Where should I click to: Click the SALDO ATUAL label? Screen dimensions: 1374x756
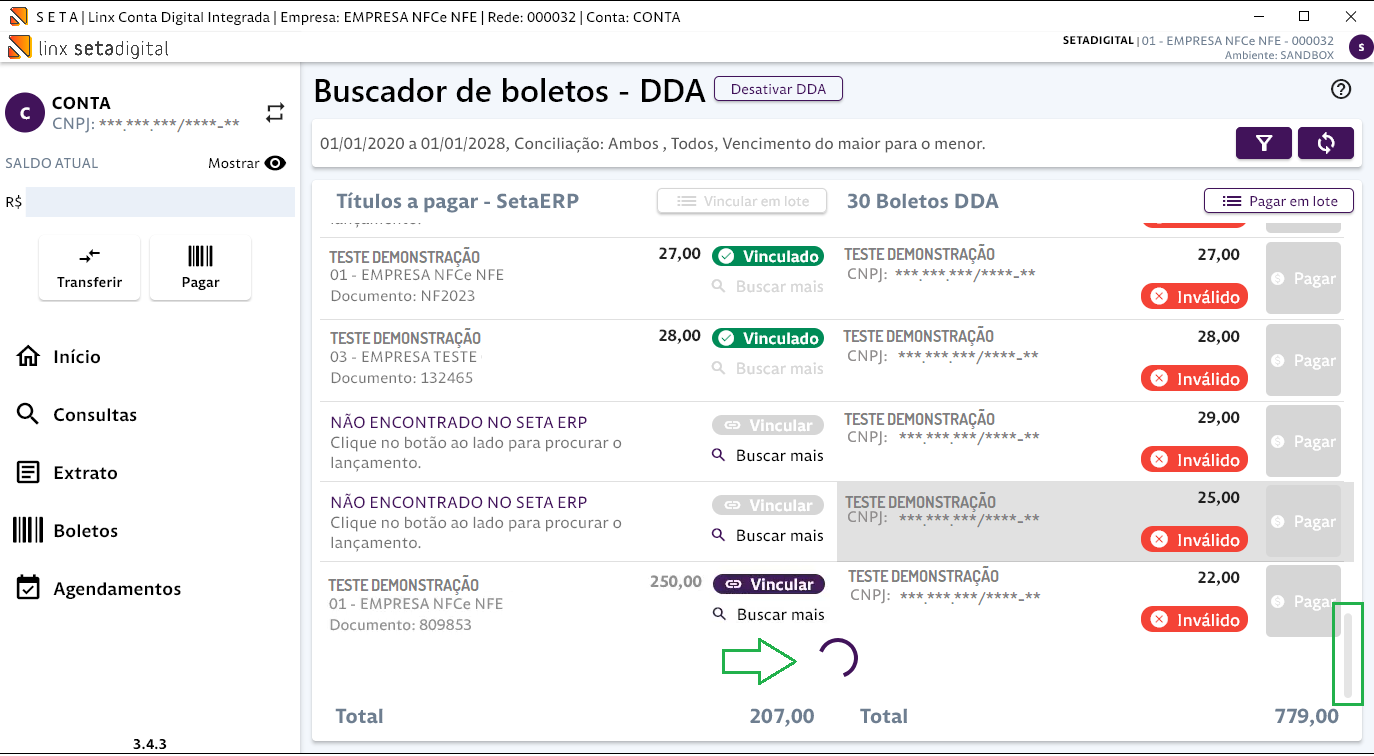52,163
